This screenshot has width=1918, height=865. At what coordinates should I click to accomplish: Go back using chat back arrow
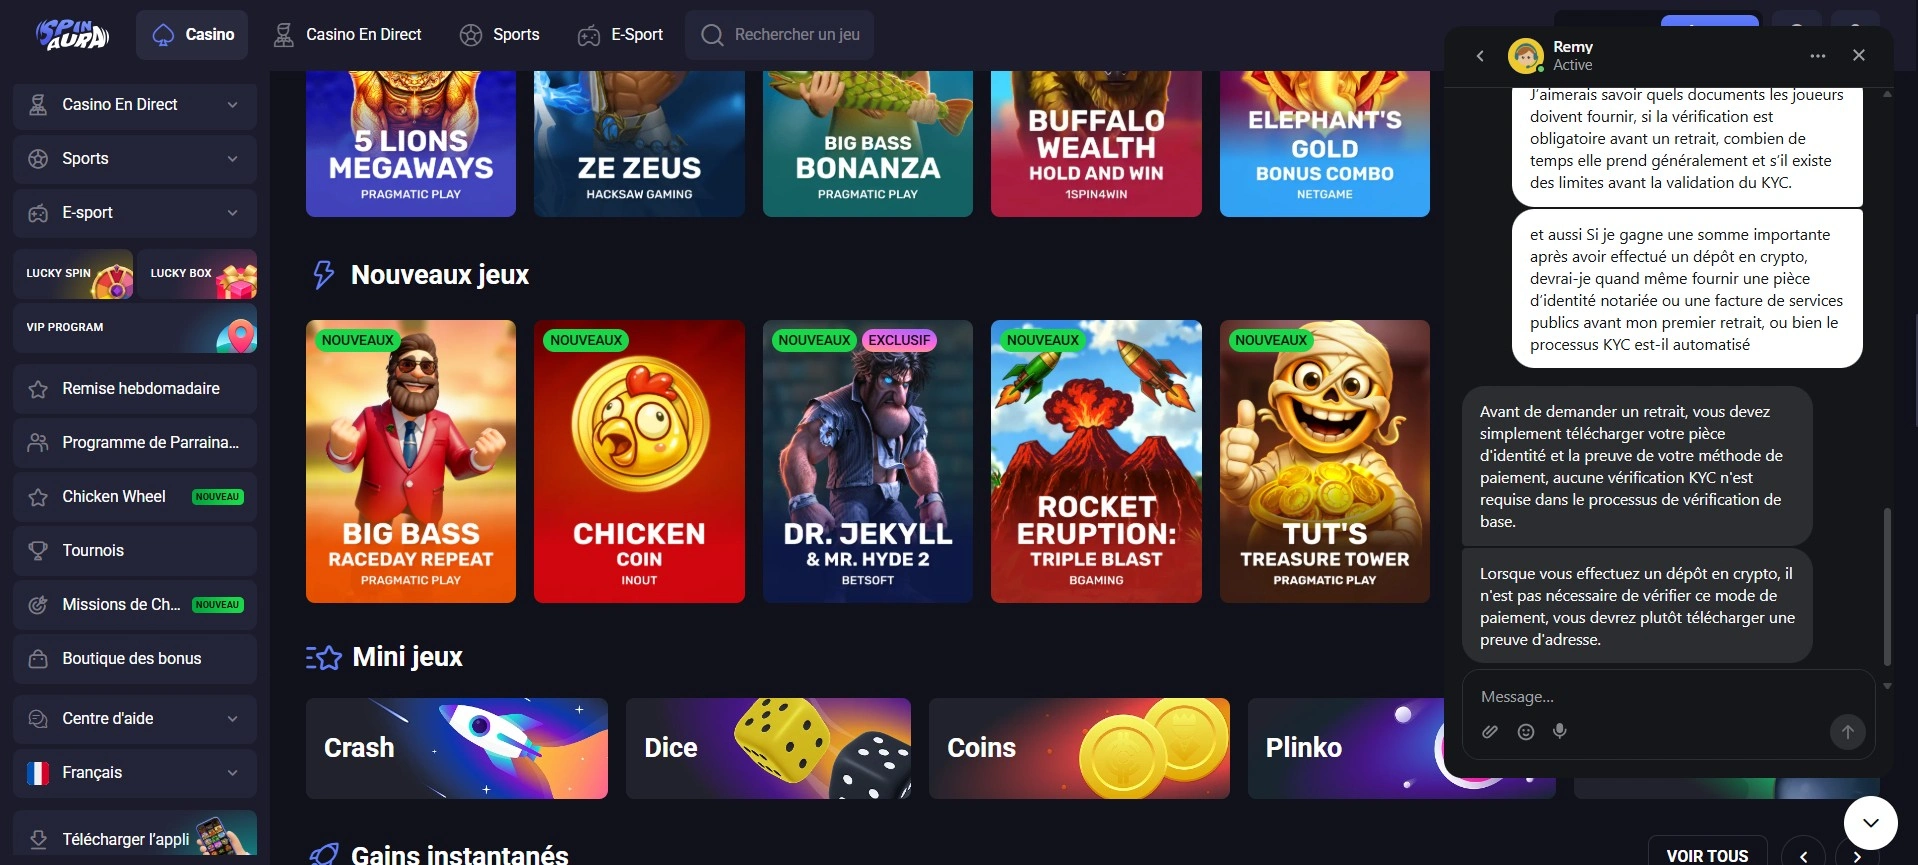tap(1480, 56)
